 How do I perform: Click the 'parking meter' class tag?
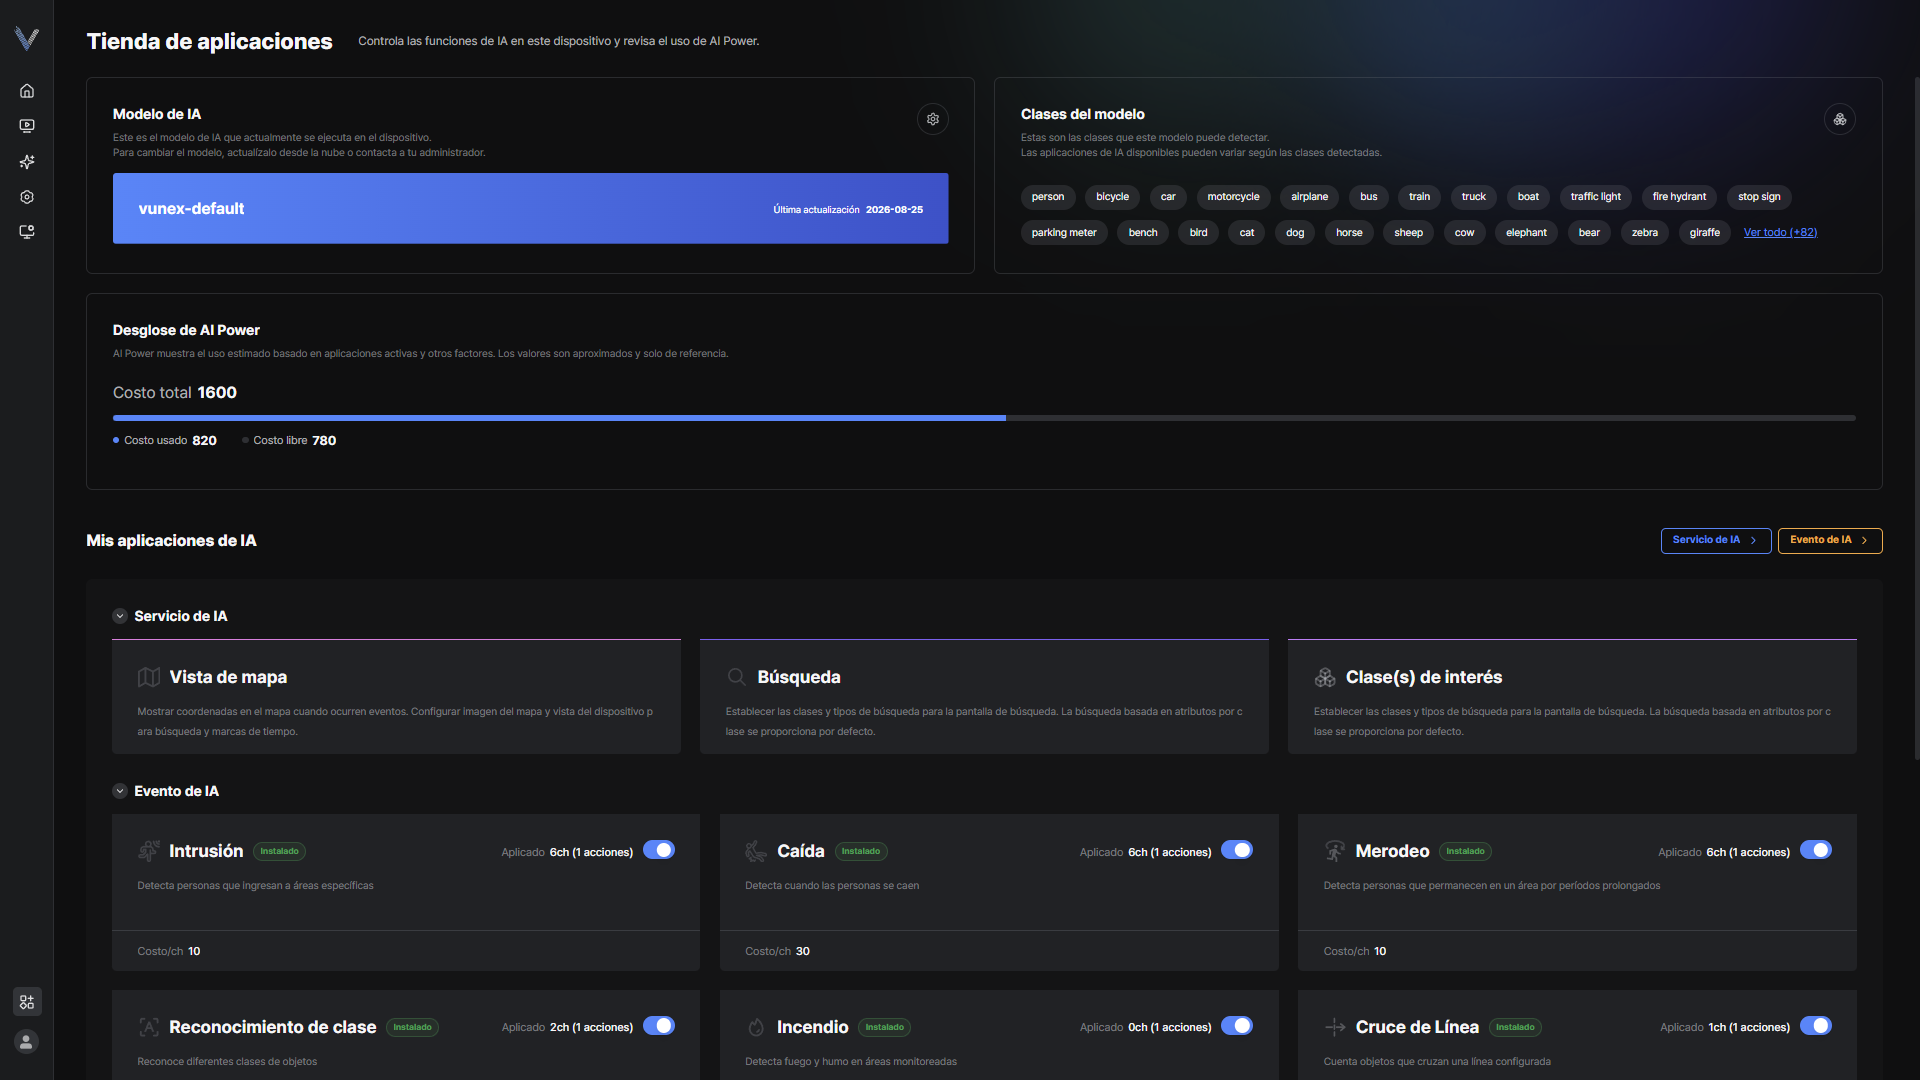point(1064,233)
